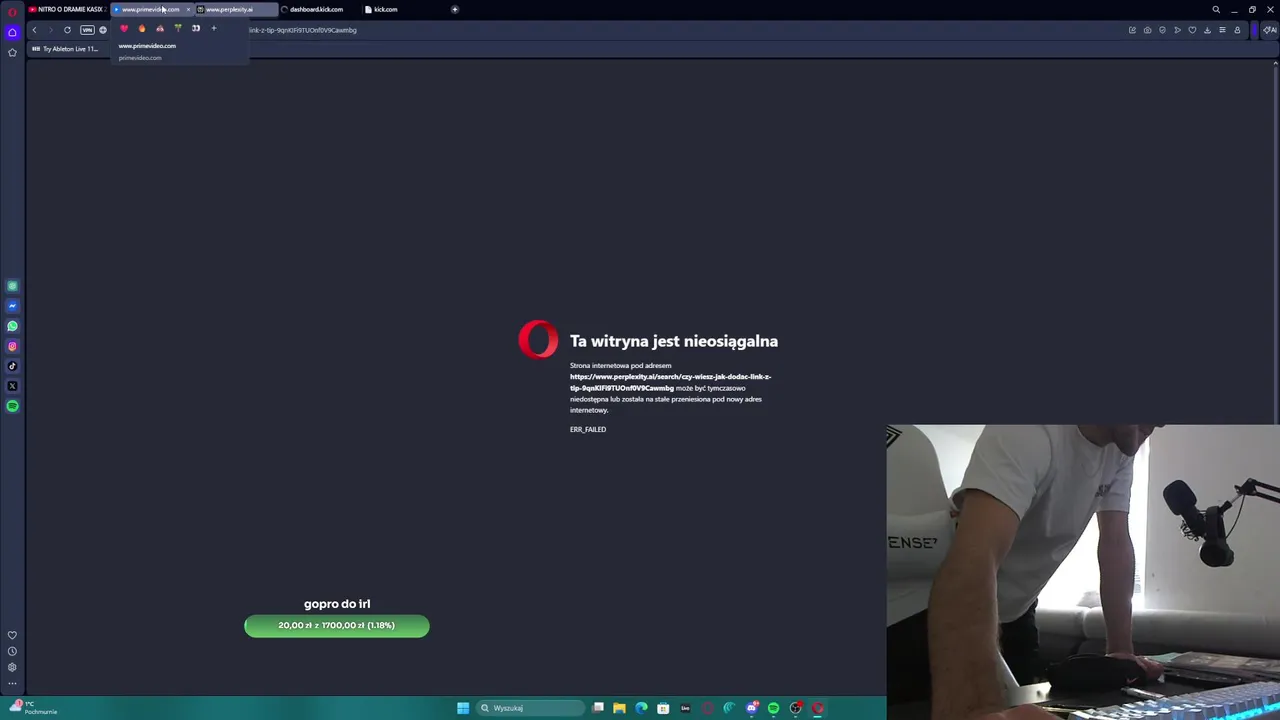Viewport: 1280px width, 720px height.
Task: Click the perplexity.ai URL in the error message
Action: pyautogui.click(x=670, y=382)
